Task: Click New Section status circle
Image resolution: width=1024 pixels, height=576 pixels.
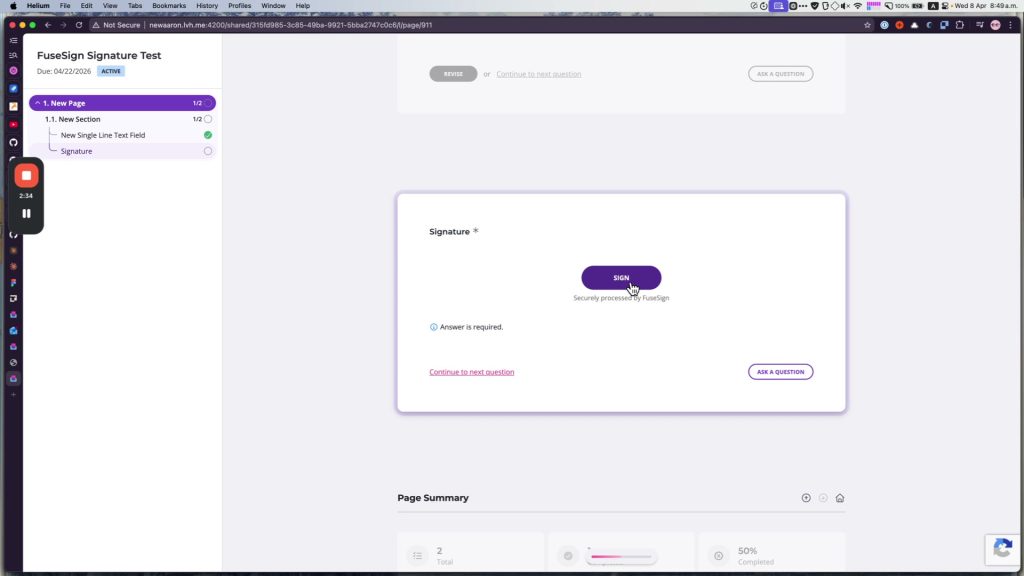Action: pos(208,119)
